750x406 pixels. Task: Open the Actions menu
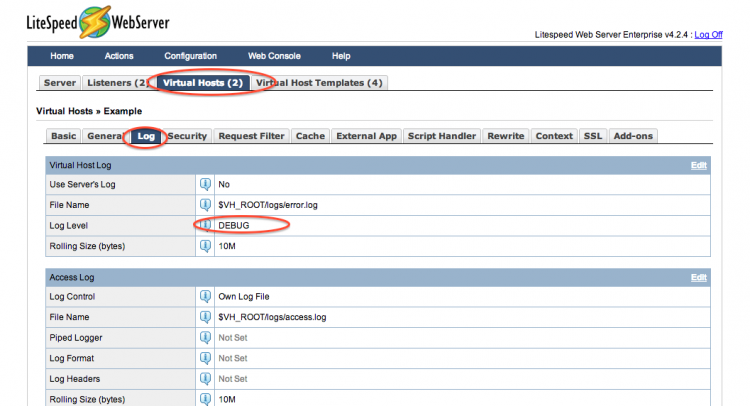119,56
